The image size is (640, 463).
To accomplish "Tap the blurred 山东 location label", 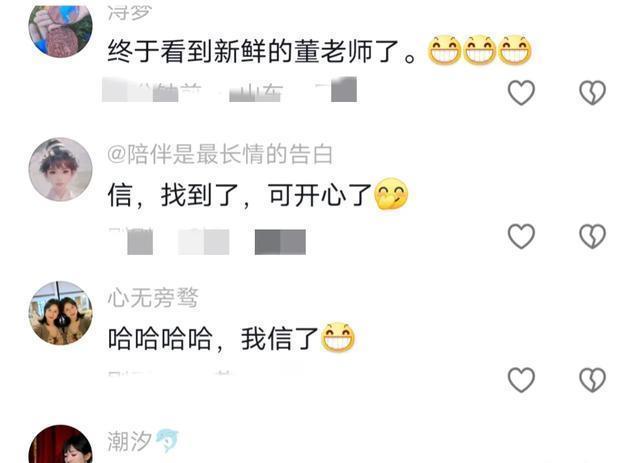I will pos(256,92).
